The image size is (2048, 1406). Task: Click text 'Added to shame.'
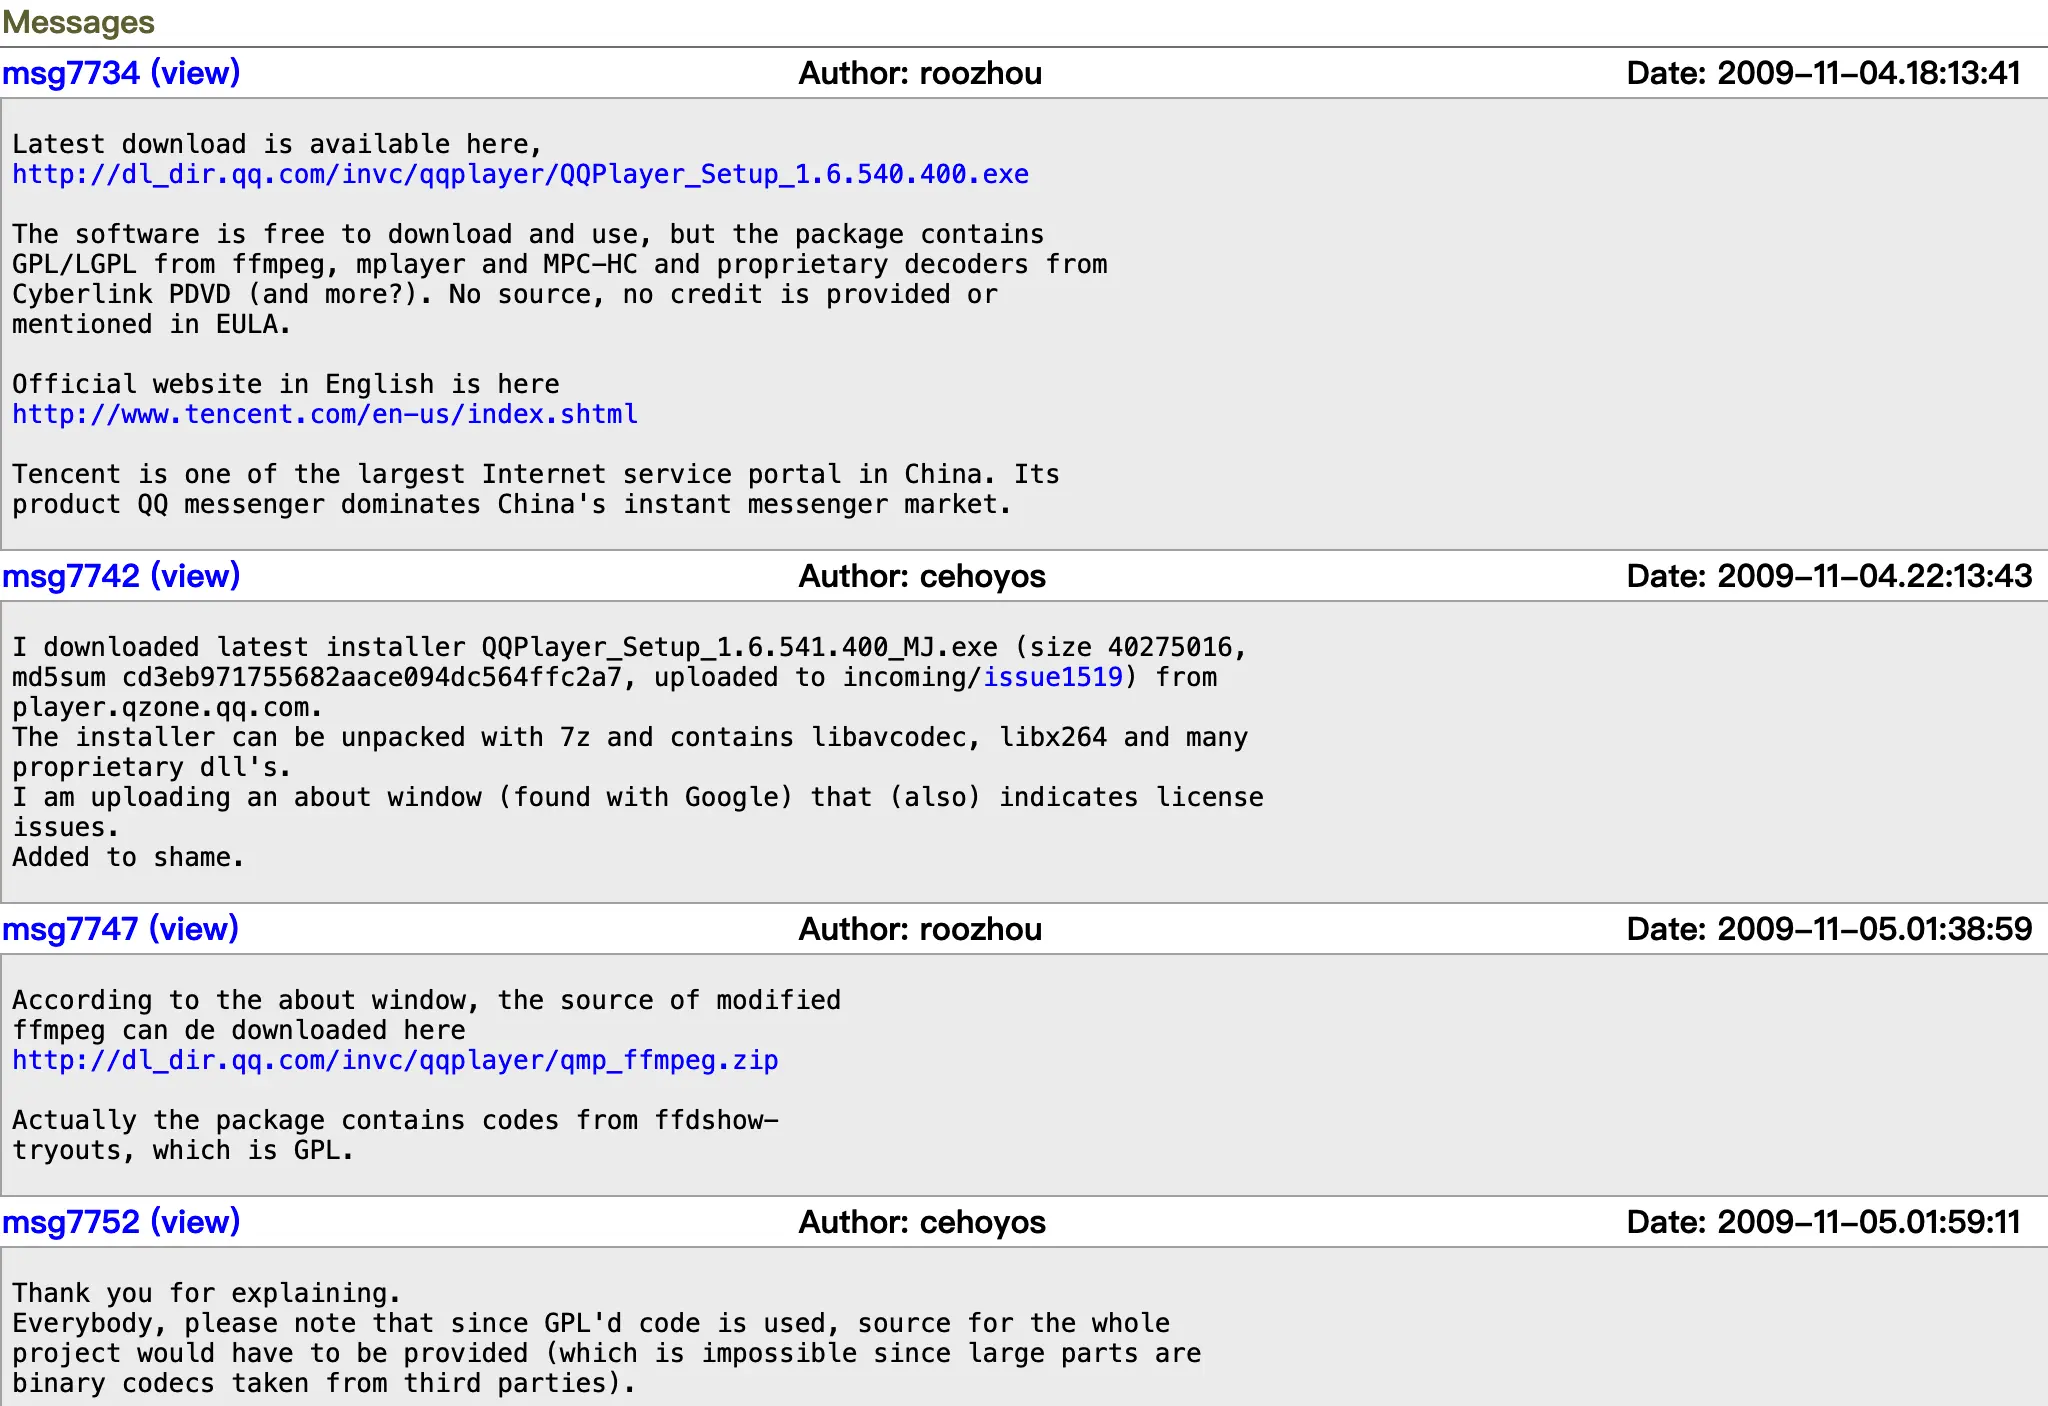click(x=128, y=857)
